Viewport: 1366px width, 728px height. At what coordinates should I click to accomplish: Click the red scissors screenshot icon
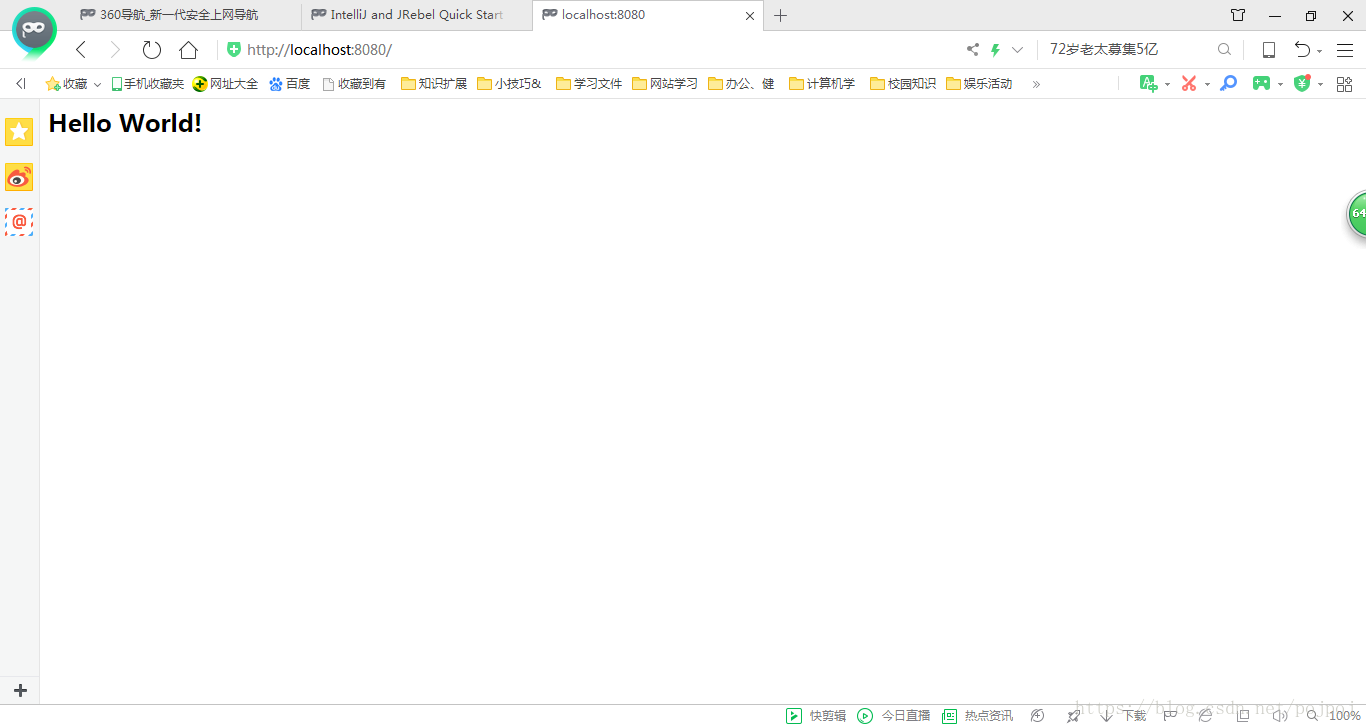[x=1188, y=84]
